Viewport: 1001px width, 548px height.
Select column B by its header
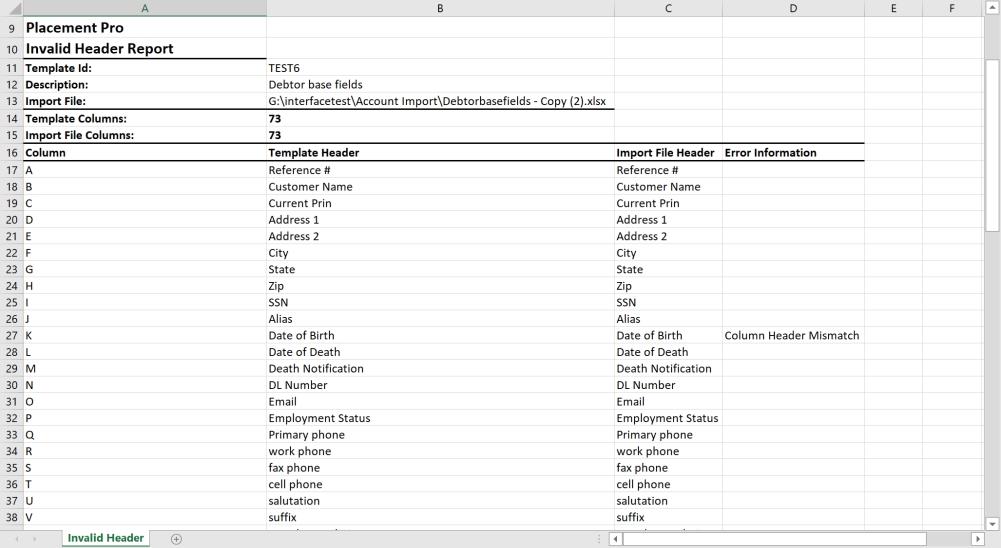[x=440, y=8]
